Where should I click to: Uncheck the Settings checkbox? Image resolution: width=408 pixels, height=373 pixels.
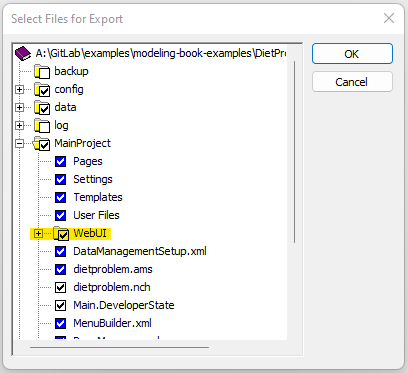[x=60, y=179]
